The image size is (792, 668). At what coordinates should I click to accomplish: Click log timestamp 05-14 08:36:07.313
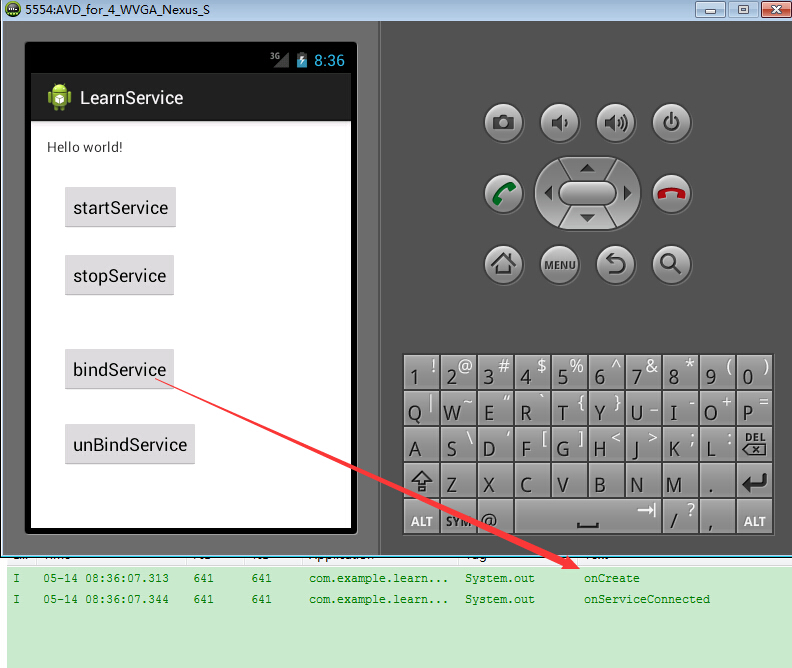click(106, 578)
